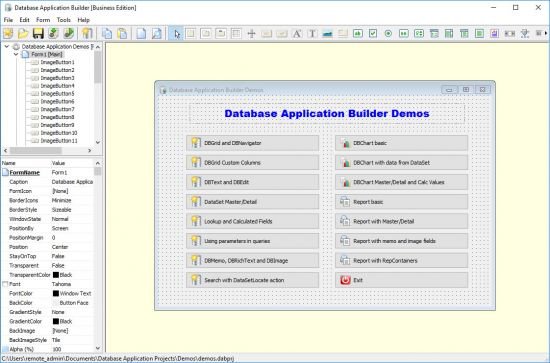Add a new form with blank page icon
This screenshot has width=550, height=363.
click(141, 34)
